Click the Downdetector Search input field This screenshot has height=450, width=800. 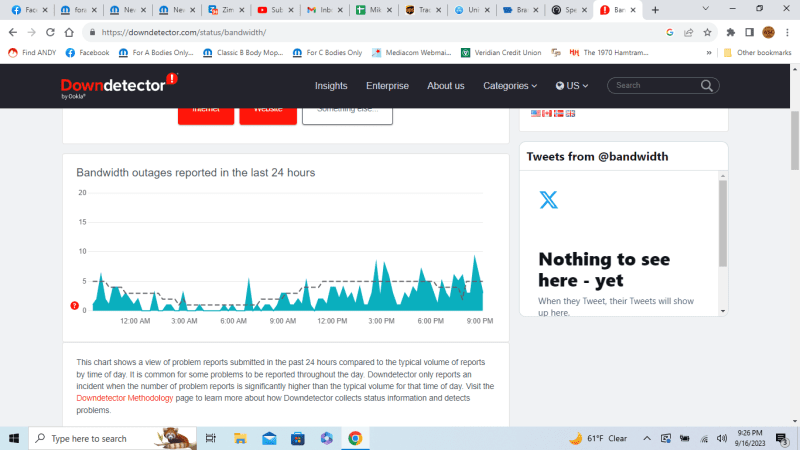(x=656, y=86)
